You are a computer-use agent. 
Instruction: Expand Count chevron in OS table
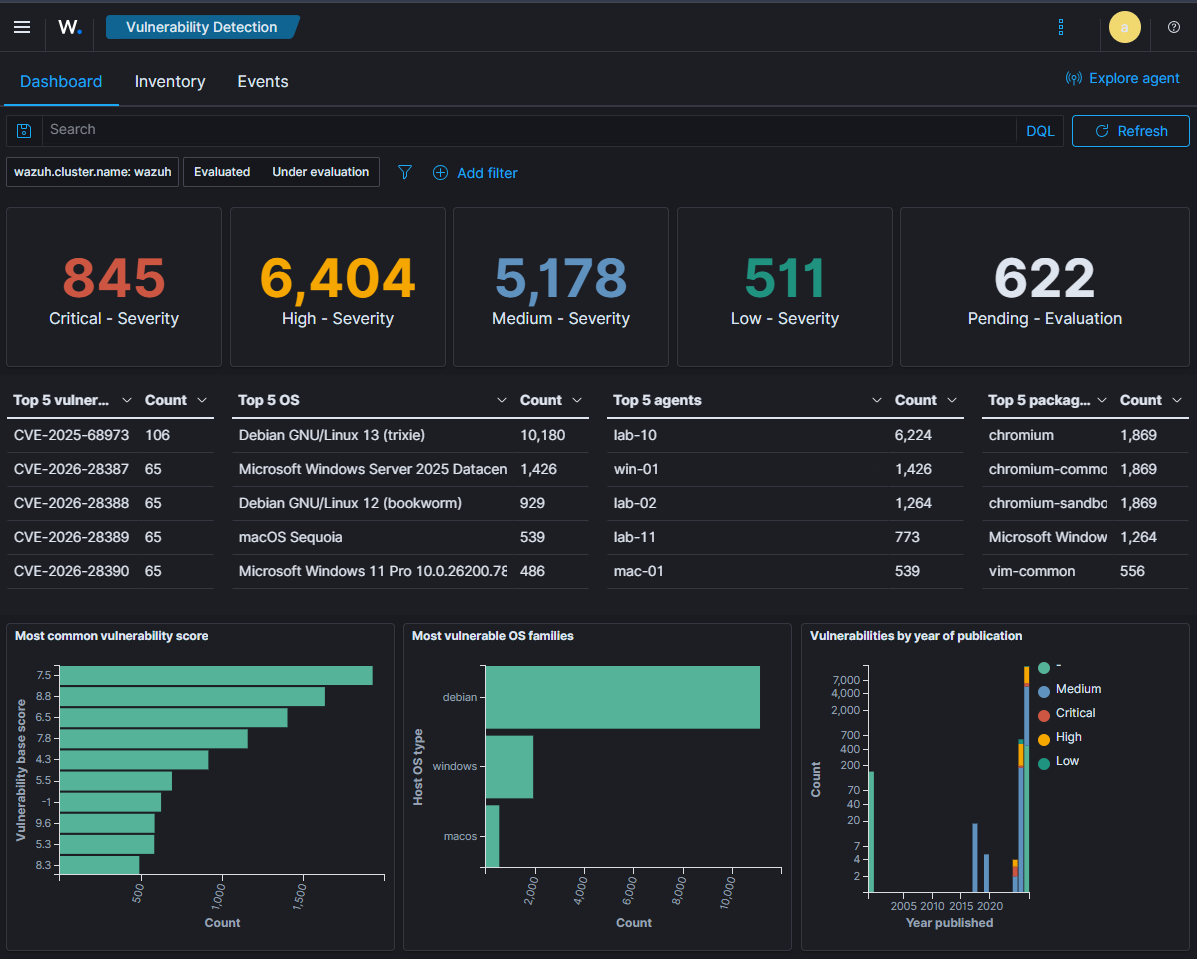pyautogui.click(x=577, y=400)
